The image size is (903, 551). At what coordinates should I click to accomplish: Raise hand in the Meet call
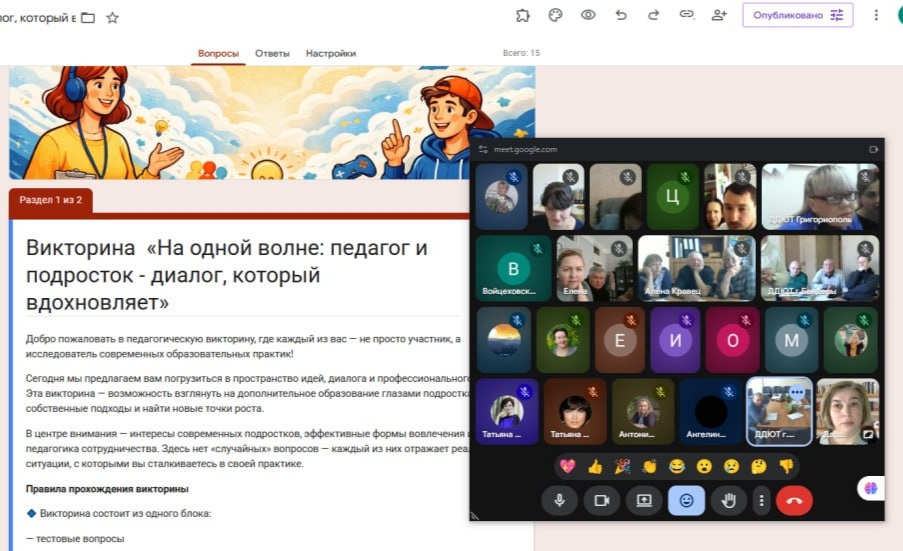tap(729, 499)
